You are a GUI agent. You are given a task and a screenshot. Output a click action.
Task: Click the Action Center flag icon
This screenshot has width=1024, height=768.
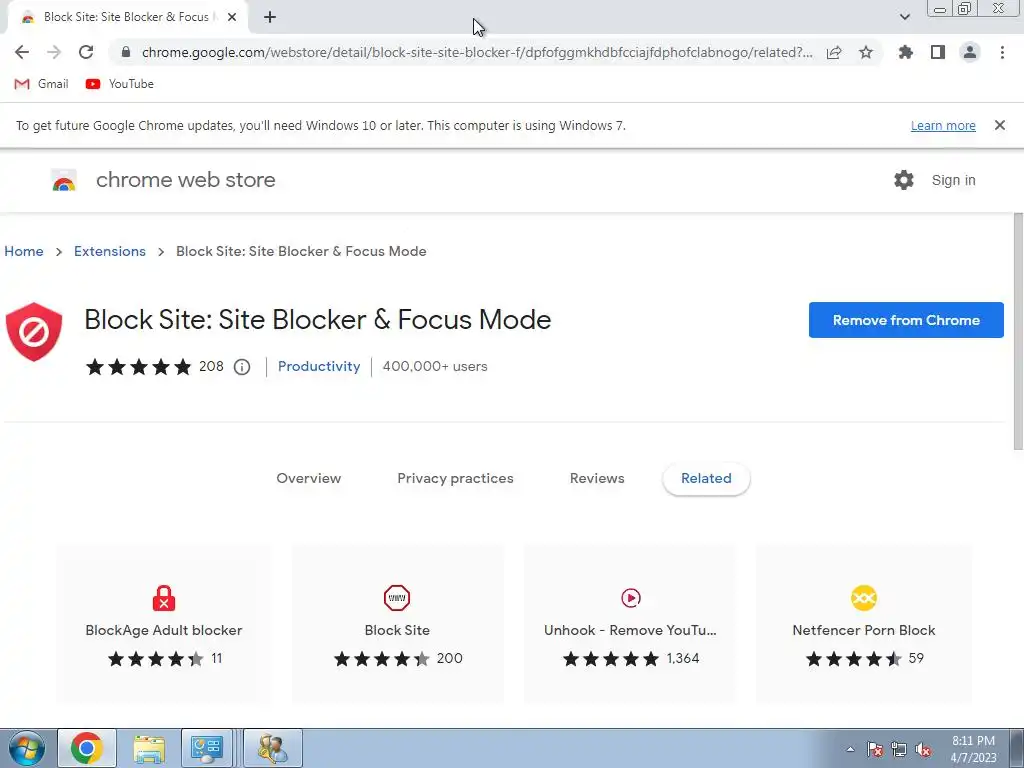tap(875, 750)
